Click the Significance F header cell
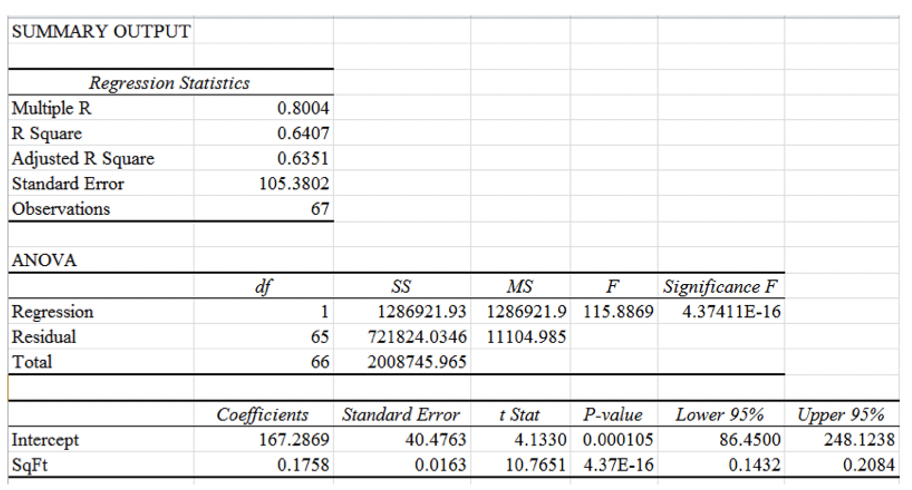Screen dimensions: 912x490 click(x=721, y=286)
